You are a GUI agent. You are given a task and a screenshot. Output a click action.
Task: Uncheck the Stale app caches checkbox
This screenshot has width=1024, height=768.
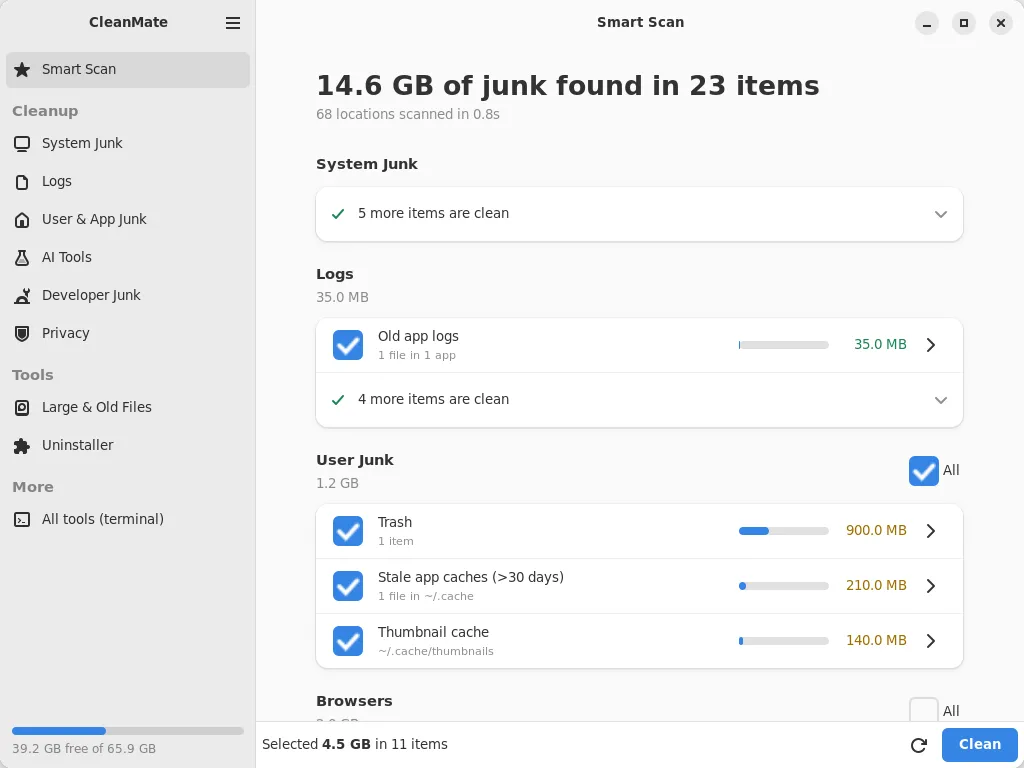347,586
